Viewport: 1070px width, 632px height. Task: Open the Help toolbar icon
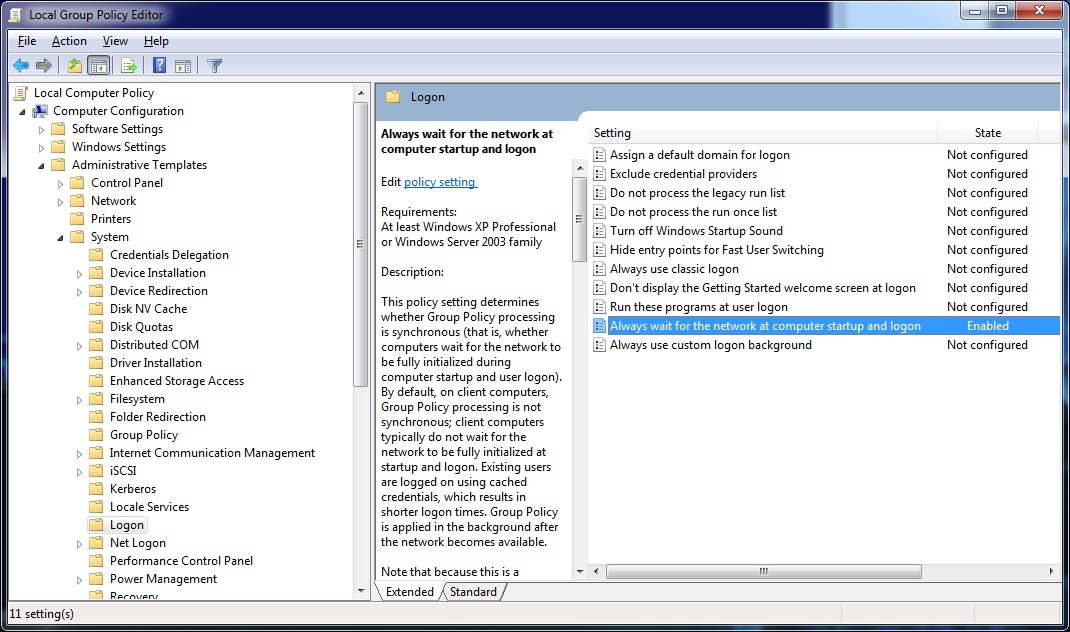tap(159, 66)
